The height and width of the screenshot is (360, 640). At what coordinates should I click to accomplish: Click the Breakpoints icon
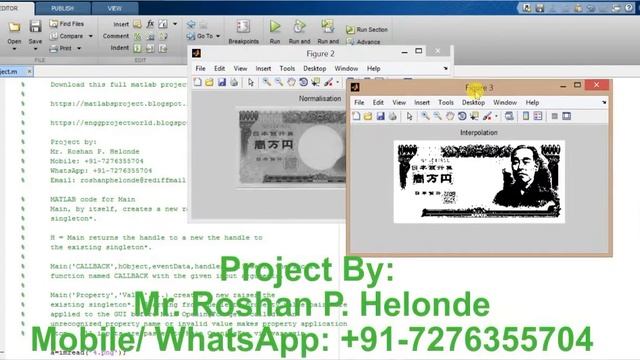[243, 27]
